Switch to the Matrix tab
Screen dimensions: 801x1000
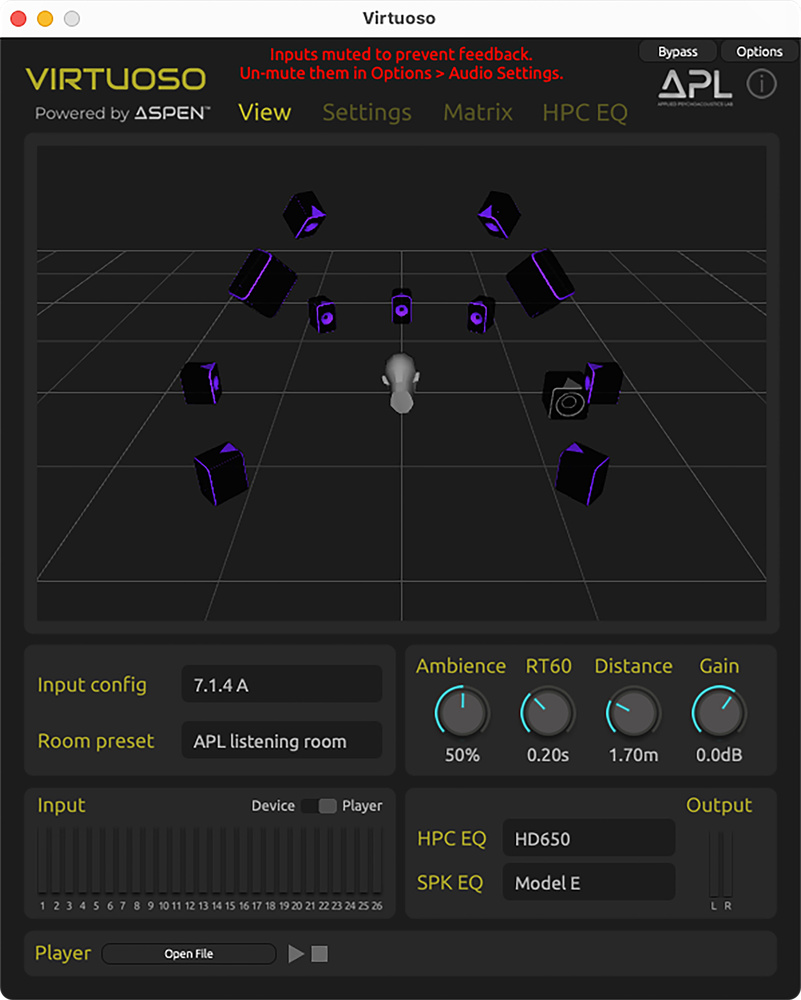[478, 113]
